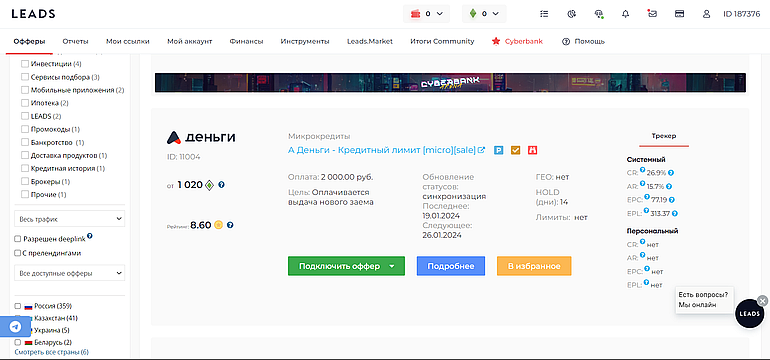Check the Сервисы подбора (3) category
The height and width of the screenshot is (360, 770).
tap(25, 77)
